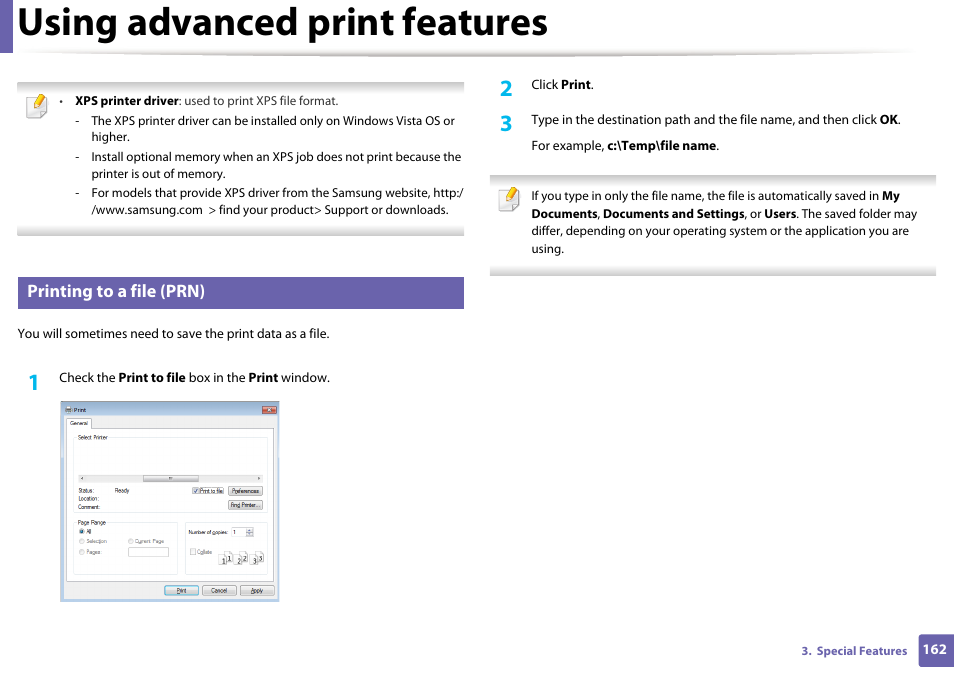954x675 pixels.
Task: Click the printer list scroll left arrow
Action: click(82, 478)
